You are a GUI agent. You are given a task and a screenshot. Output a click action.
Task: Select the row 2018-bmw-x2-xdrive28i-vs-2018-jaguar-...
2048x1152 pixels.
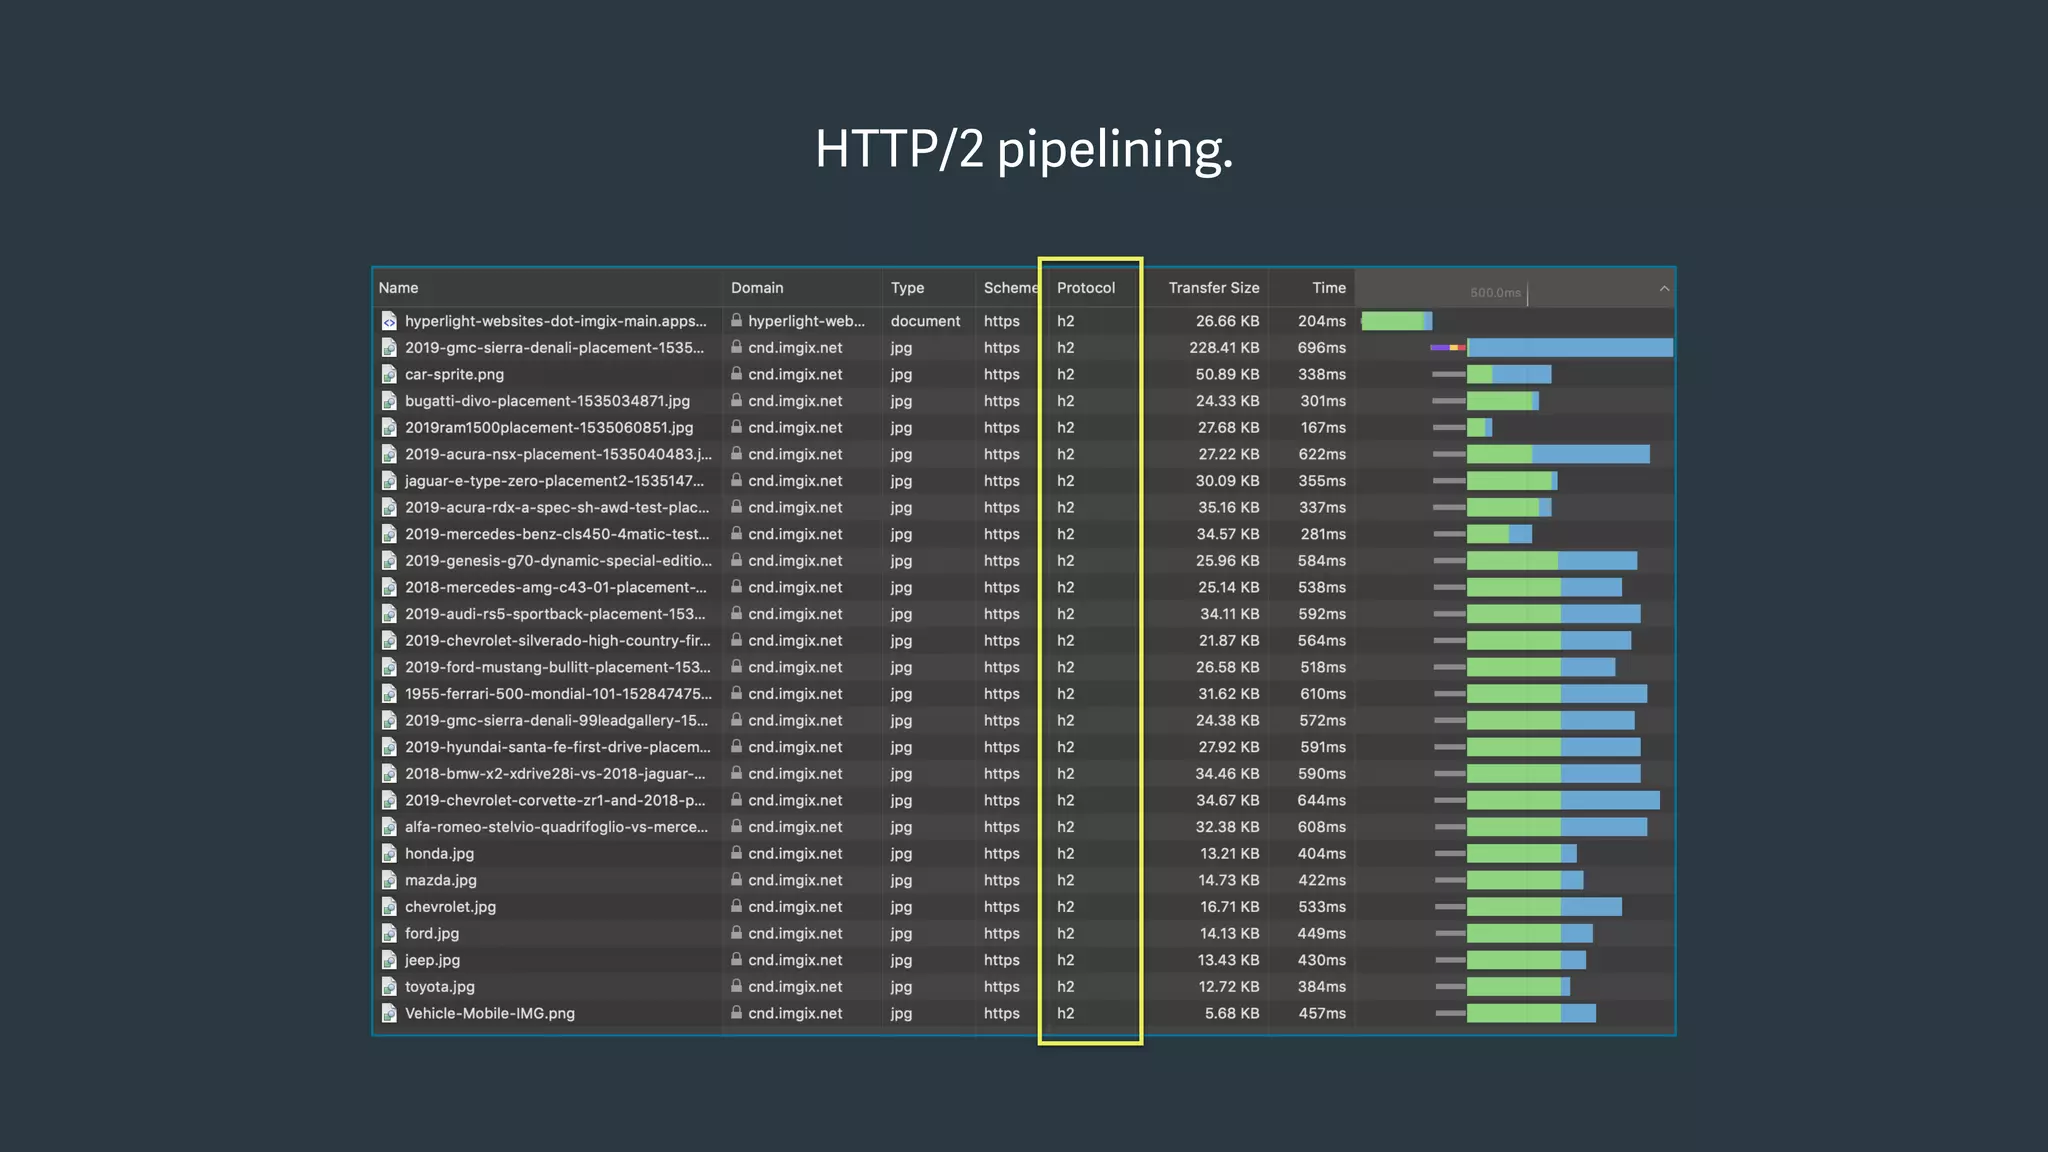(1023, 774)
